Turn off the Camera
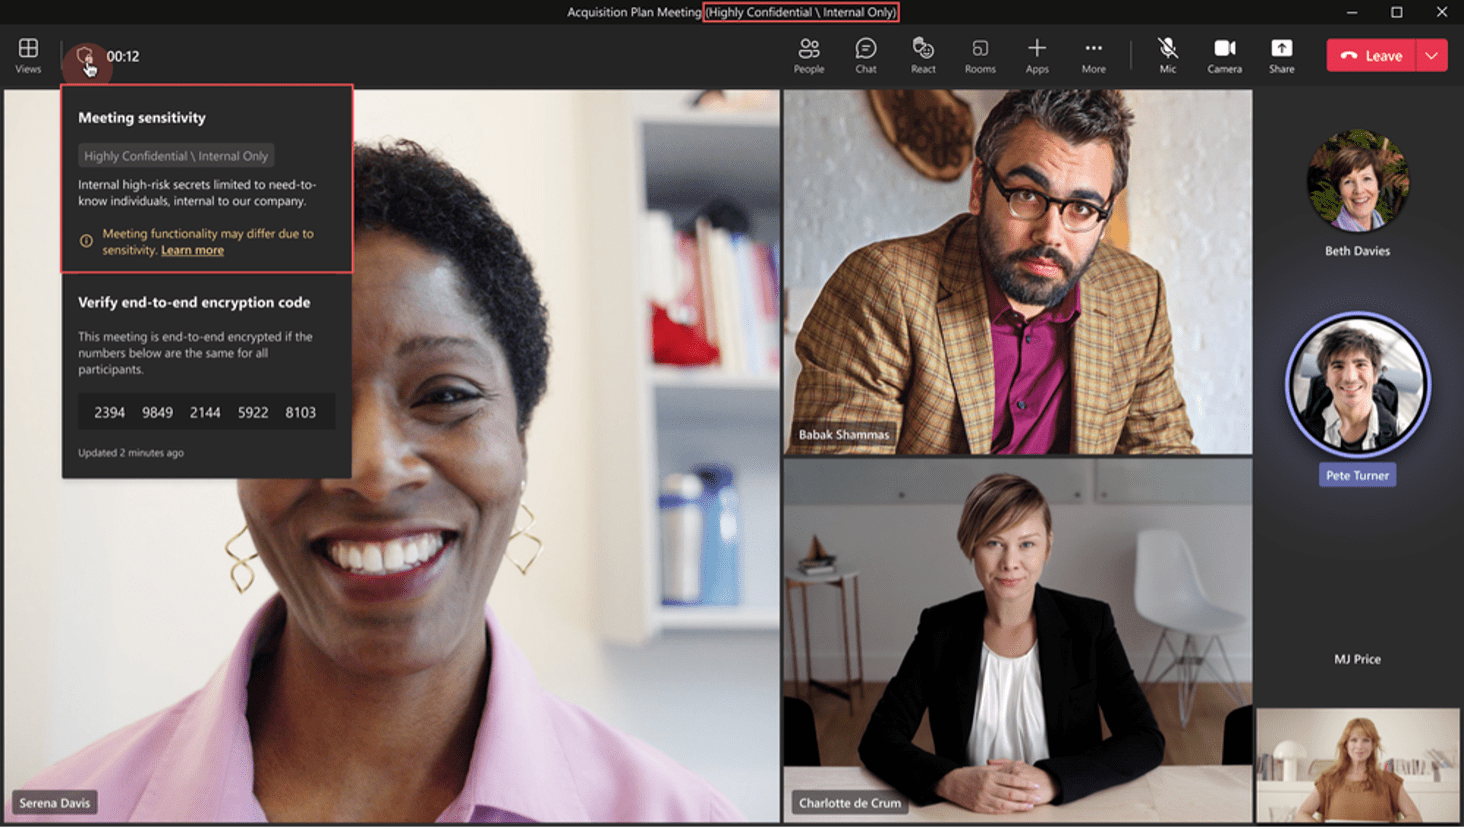 1224,55
